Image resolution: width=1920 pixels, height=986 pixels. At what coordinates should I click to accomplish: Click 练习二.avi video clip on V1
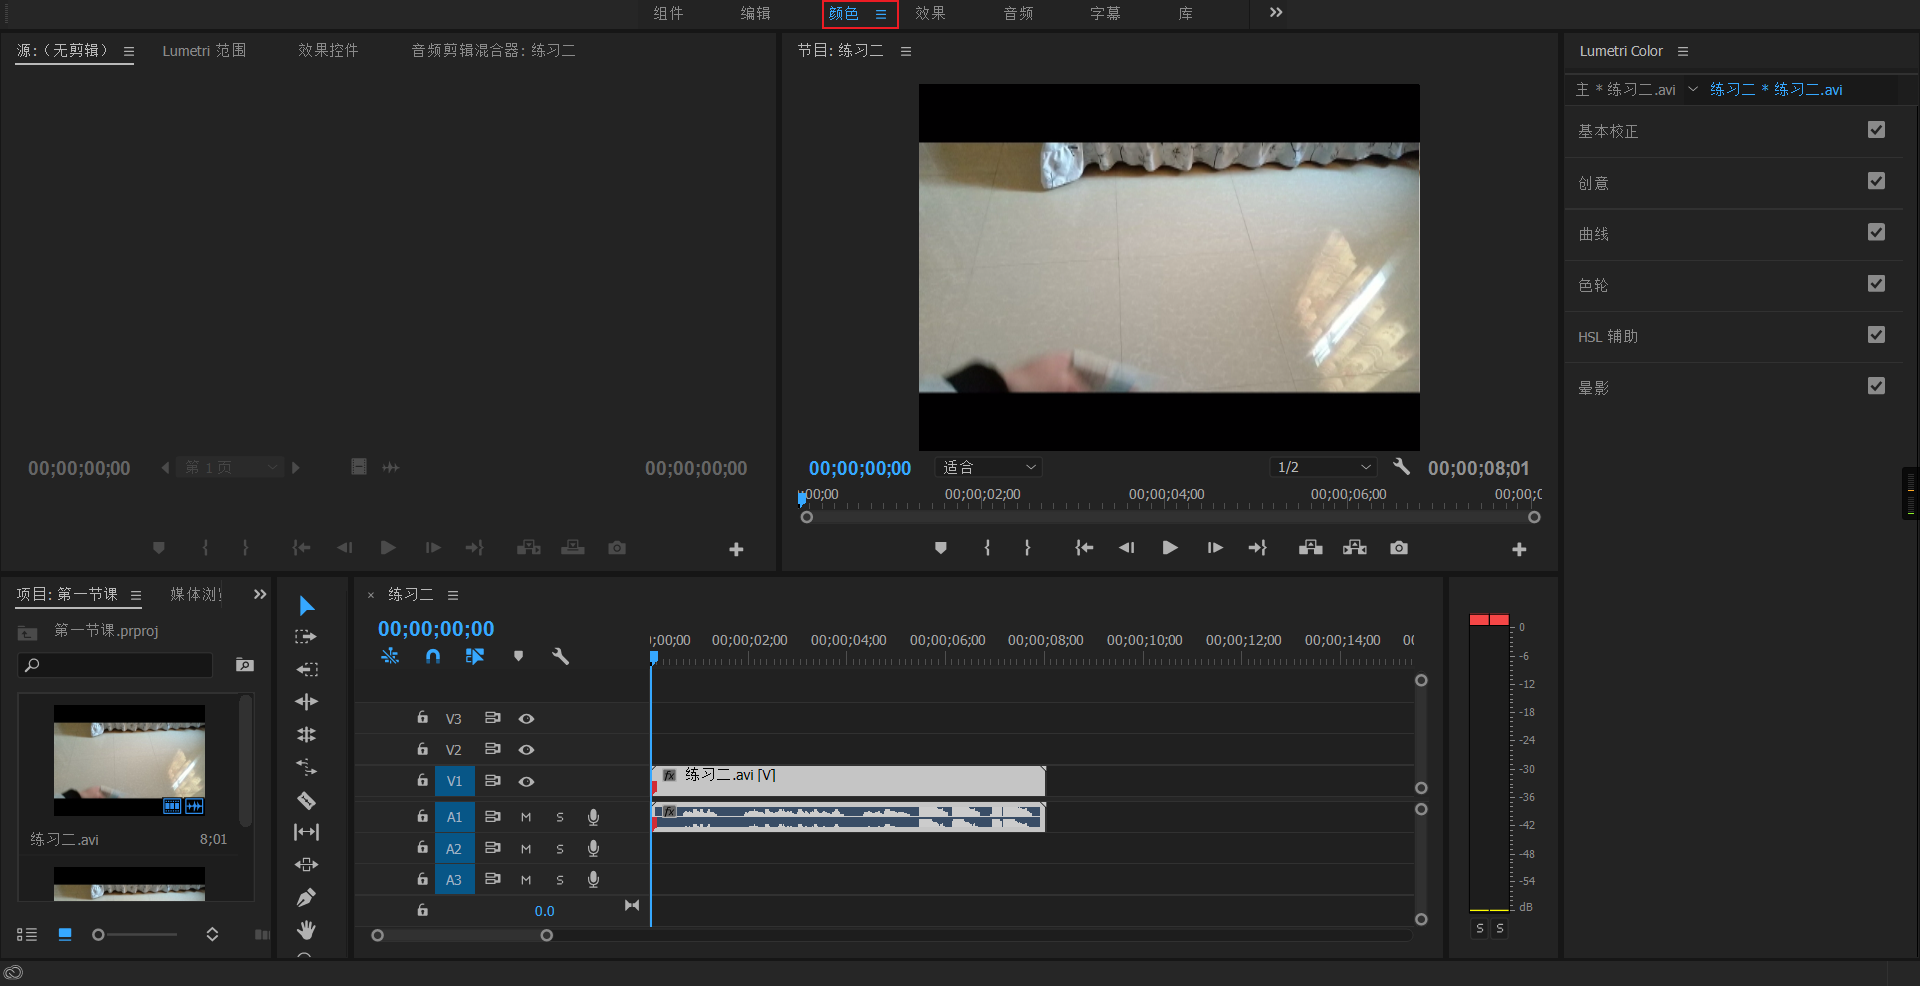(848, 781)
